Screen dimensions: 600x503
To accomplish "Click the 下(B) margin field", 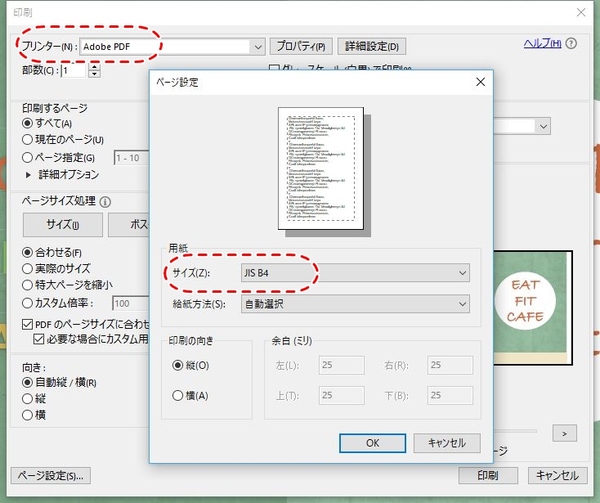I will [x=450, y=395].
